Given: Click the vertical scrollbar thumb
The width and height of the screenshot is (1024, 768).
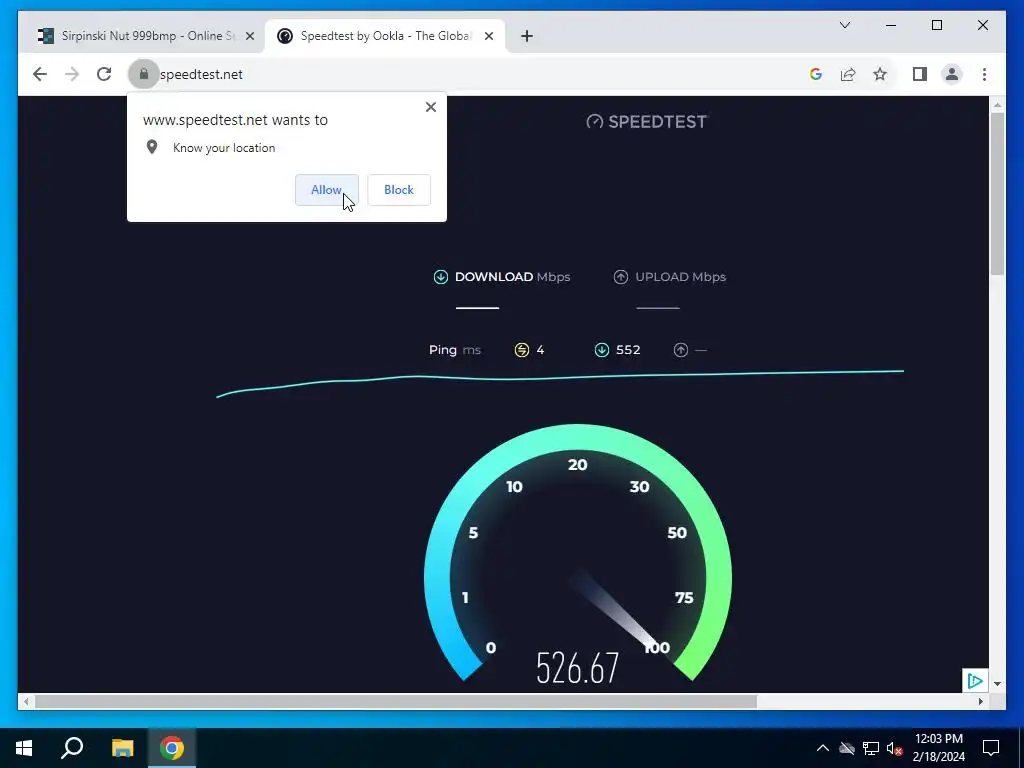Looking at the screenshot, I should 997,193.
